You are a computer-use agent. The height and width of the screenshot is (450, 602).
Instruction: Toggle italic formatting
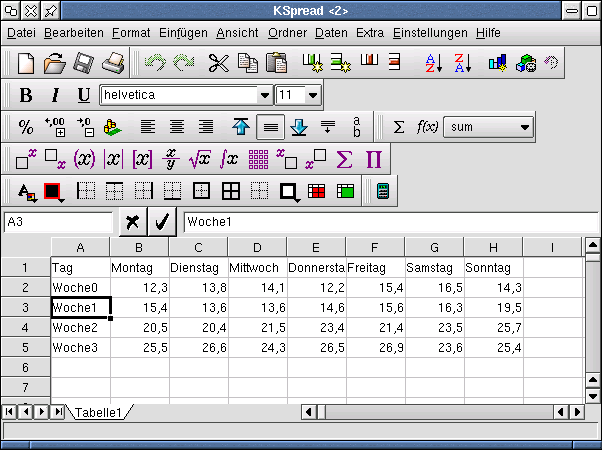coord(55,96)
